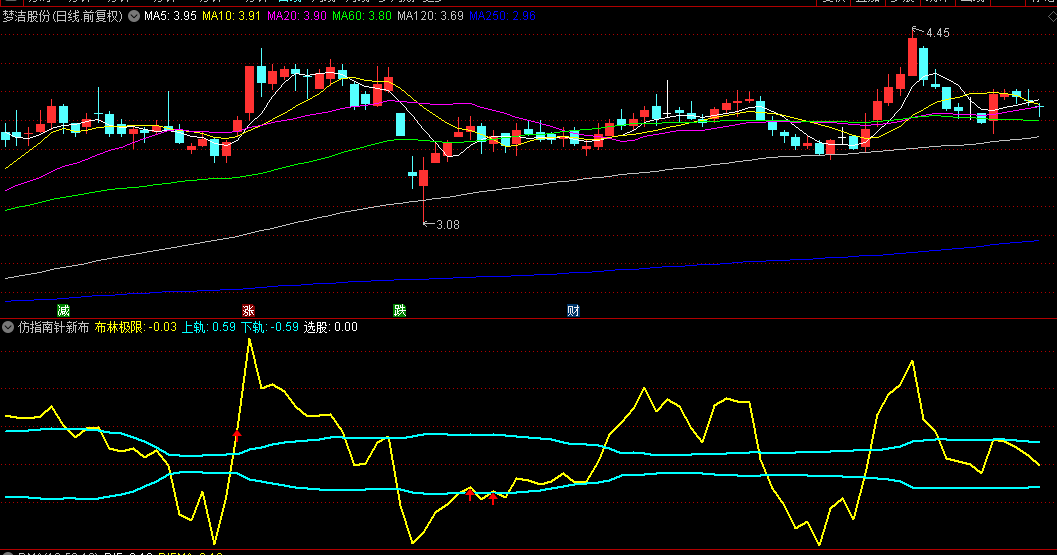The image size is (1057, 555).
Task: Select the MA5: 3.95 label
Action: [171, 16]
